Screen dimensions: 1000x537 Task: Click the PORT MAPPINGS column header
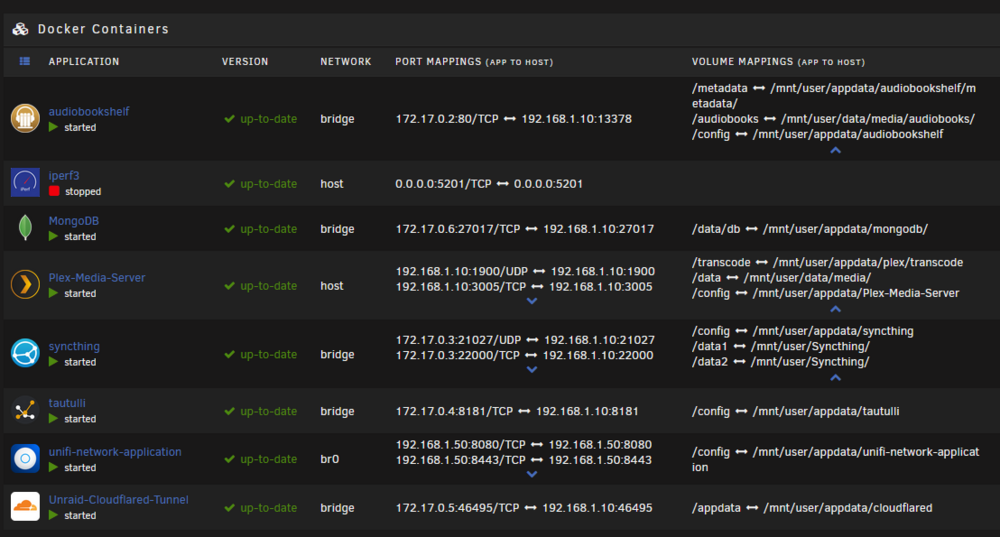point(474,62)
